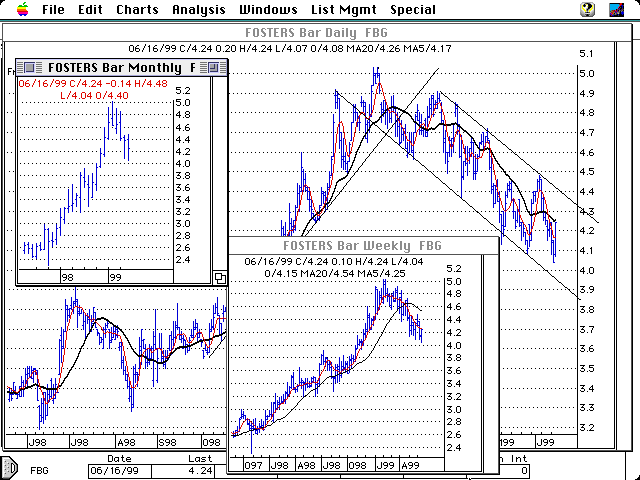
Task: Click the red Monthly line starting 06/16/99 C/4.24
Action: 93,84
